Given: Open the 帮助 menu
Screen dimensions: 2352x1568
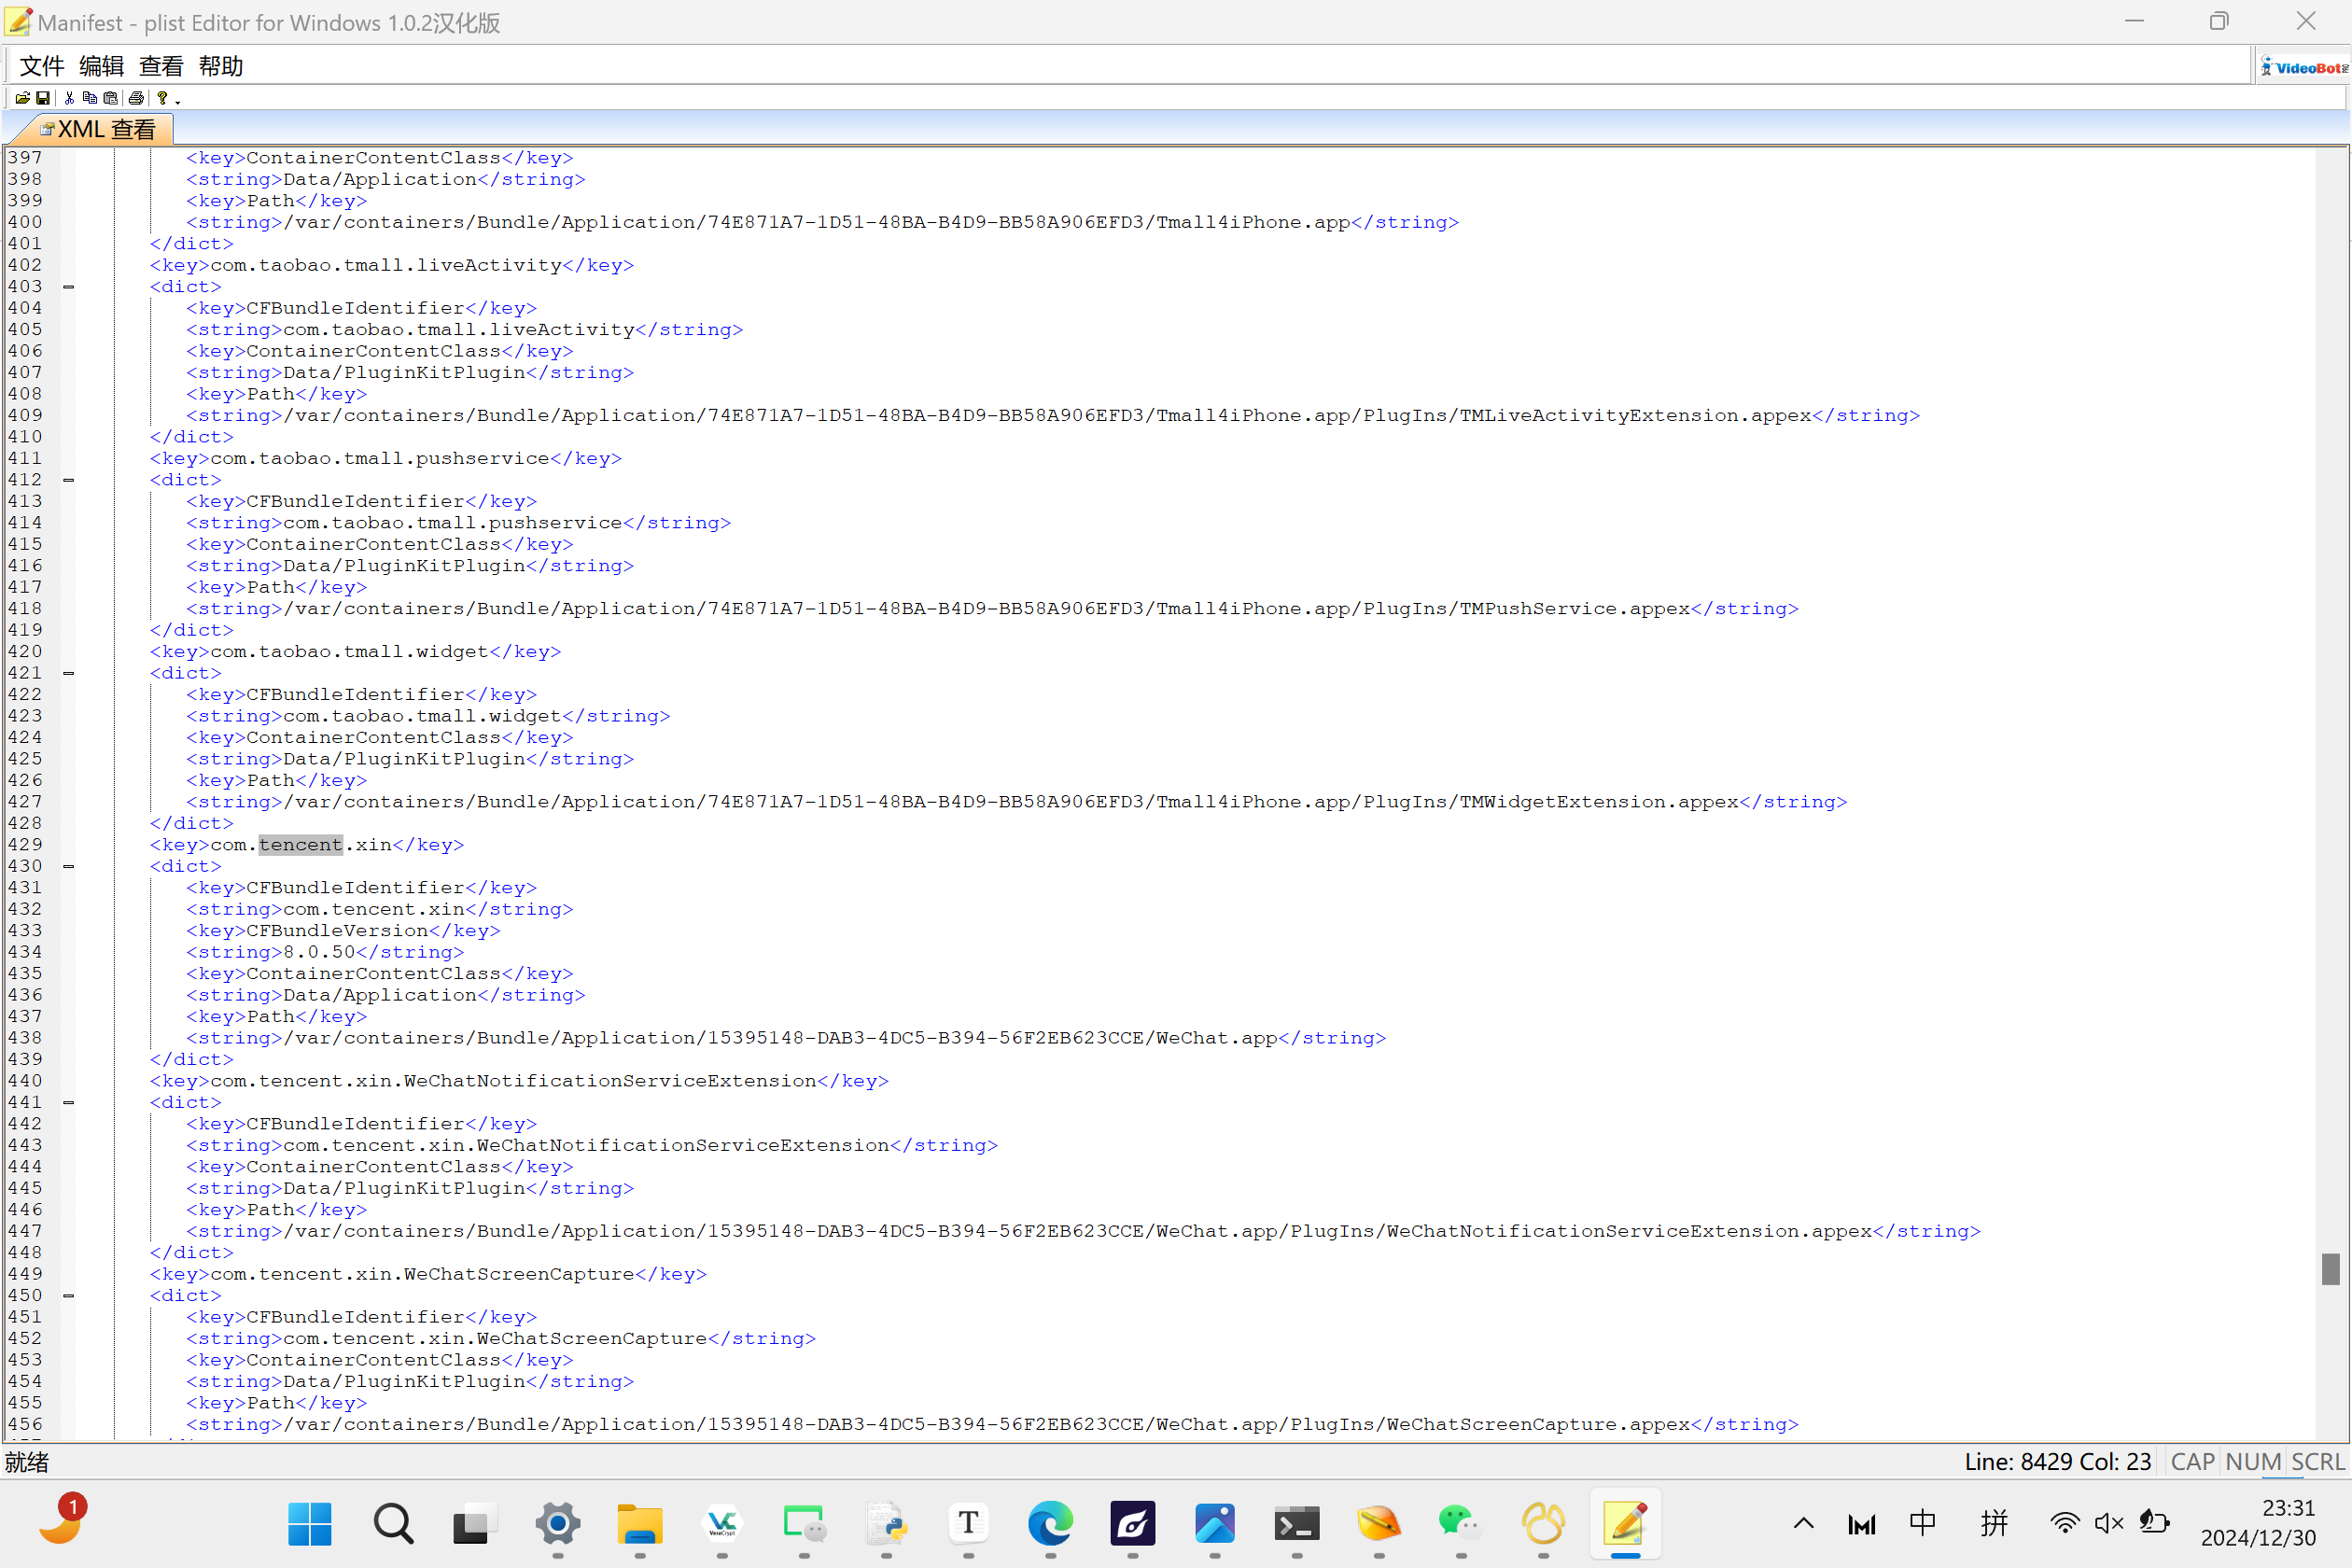Looking at the screenshot, I should tap(221, 66).
